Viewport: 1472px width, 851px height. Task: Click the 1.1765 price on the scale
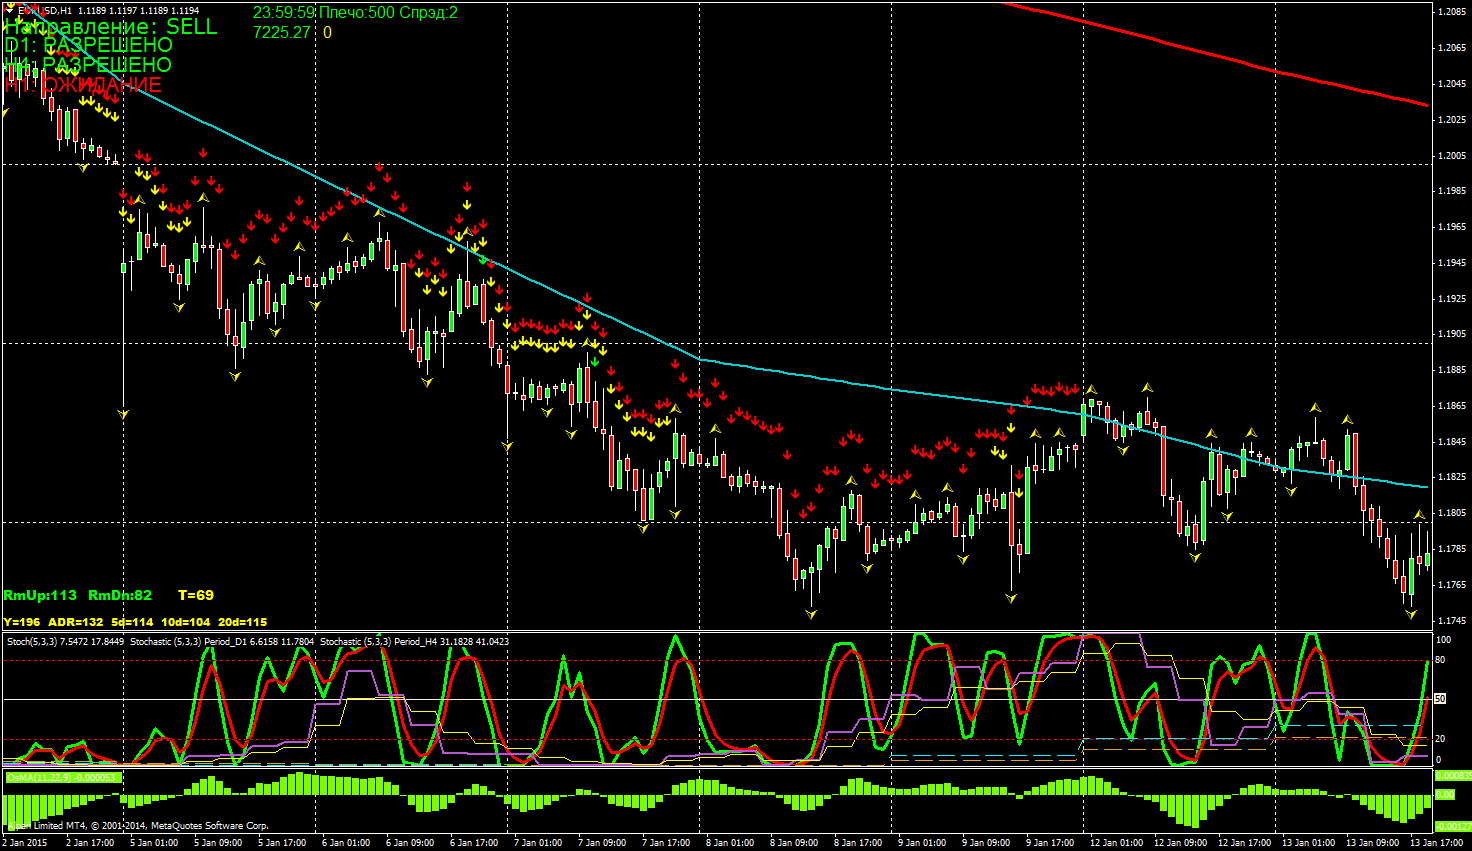pos(1451,585)
